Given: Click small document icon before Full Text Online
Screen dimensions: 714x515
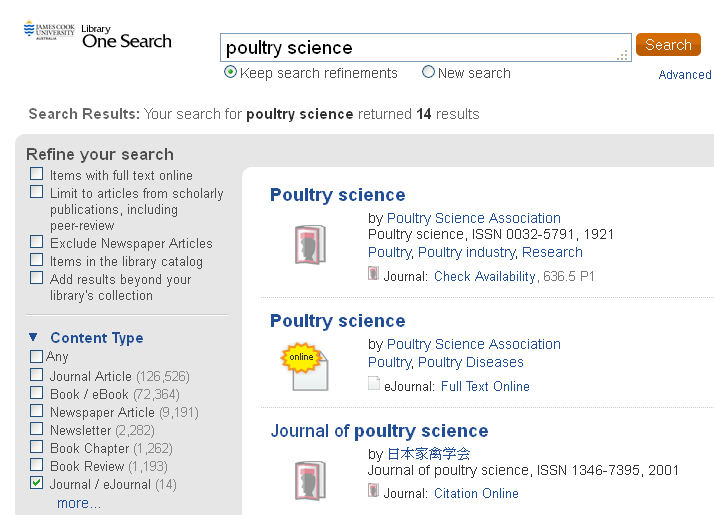Looking at the screenshot, I should [373, 383].
